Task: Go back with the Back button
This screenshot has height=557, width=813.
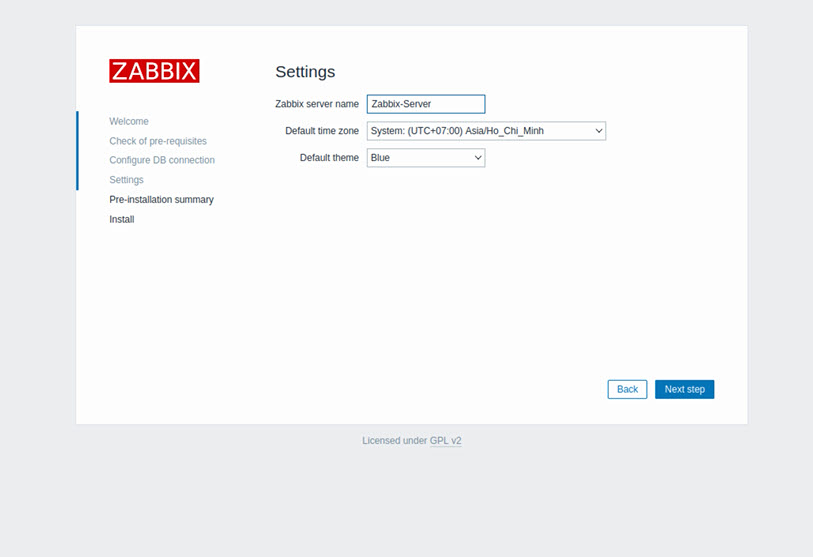Action: click(627, 389)
